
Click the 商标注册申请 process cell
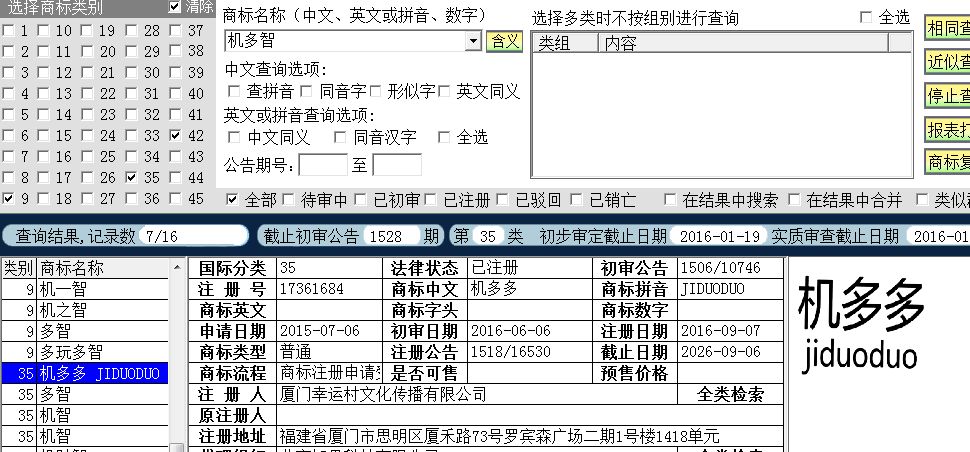[x=329, y=373]
